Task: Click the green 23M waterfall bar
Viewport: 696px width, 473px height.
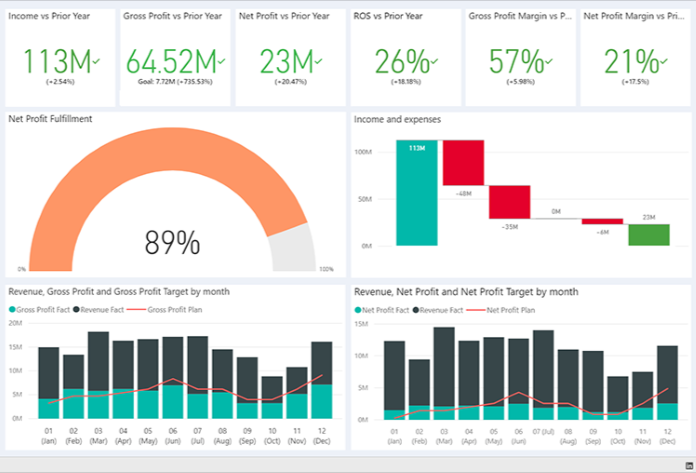Action: coord(649,235)
